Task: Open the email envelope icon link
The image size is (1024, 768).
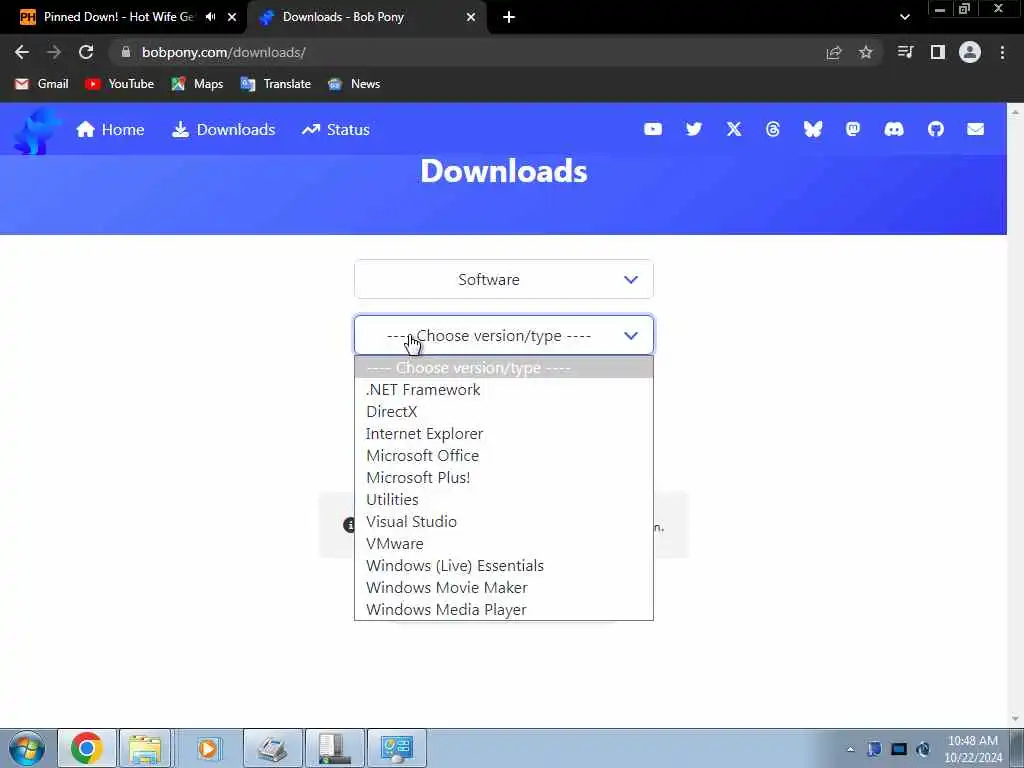Action: click(975, 129)
